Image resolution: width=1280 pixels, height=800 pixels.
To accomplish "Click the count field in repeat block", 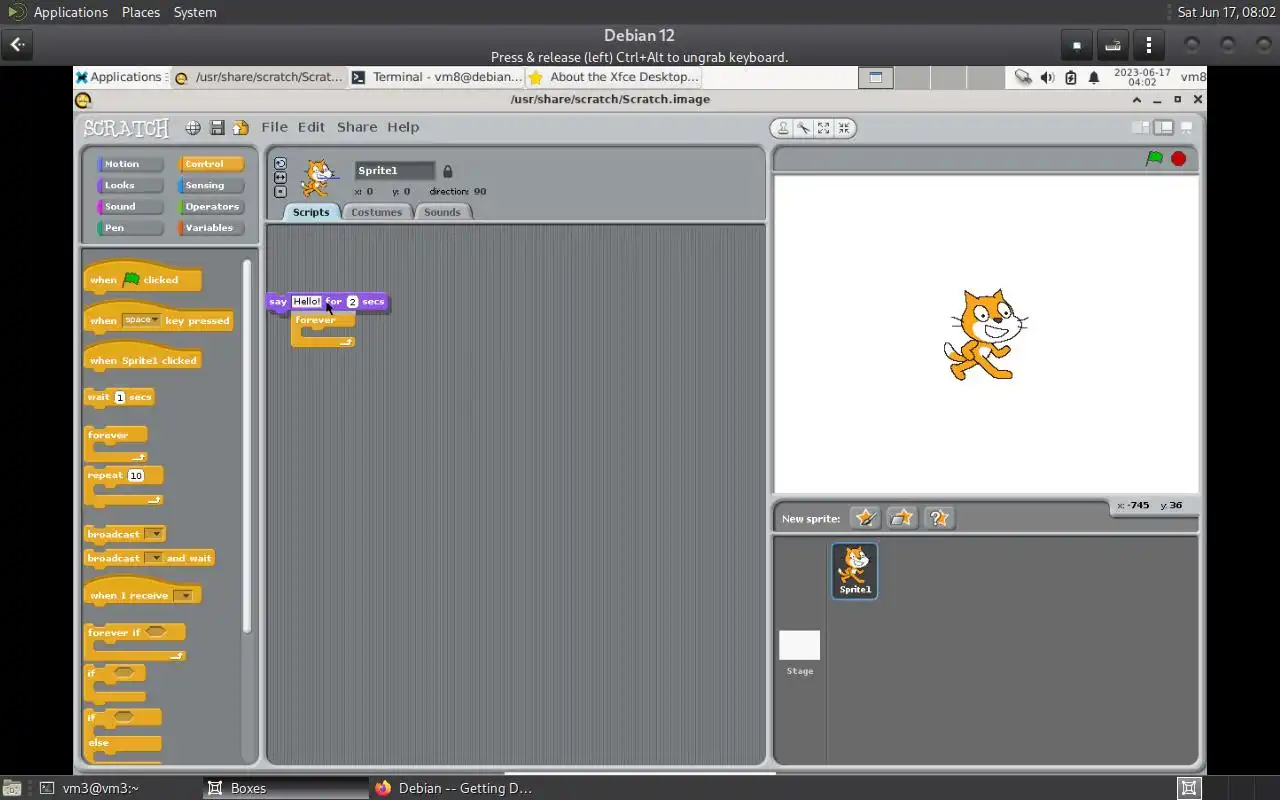I will [136, 476].
